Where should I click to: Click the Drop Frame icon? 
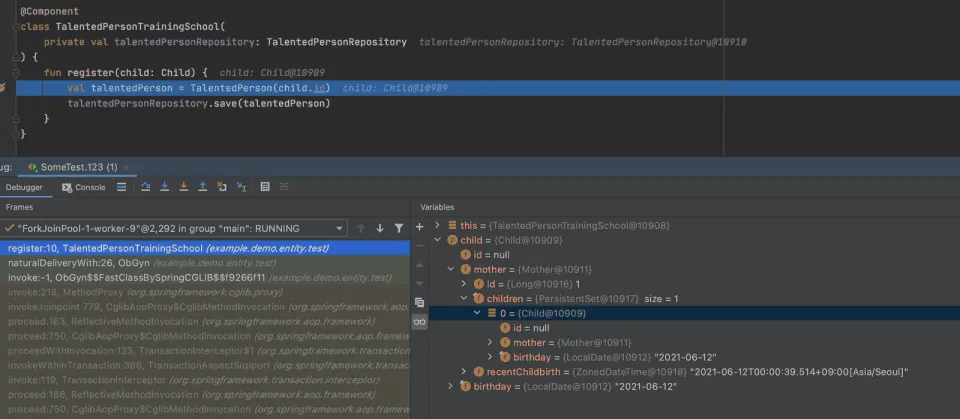222,187
